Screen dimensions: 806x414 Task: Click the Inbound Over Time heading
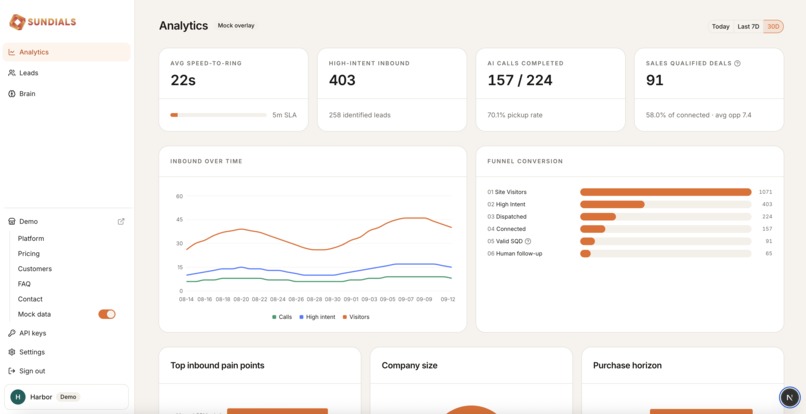click(206, 161)
